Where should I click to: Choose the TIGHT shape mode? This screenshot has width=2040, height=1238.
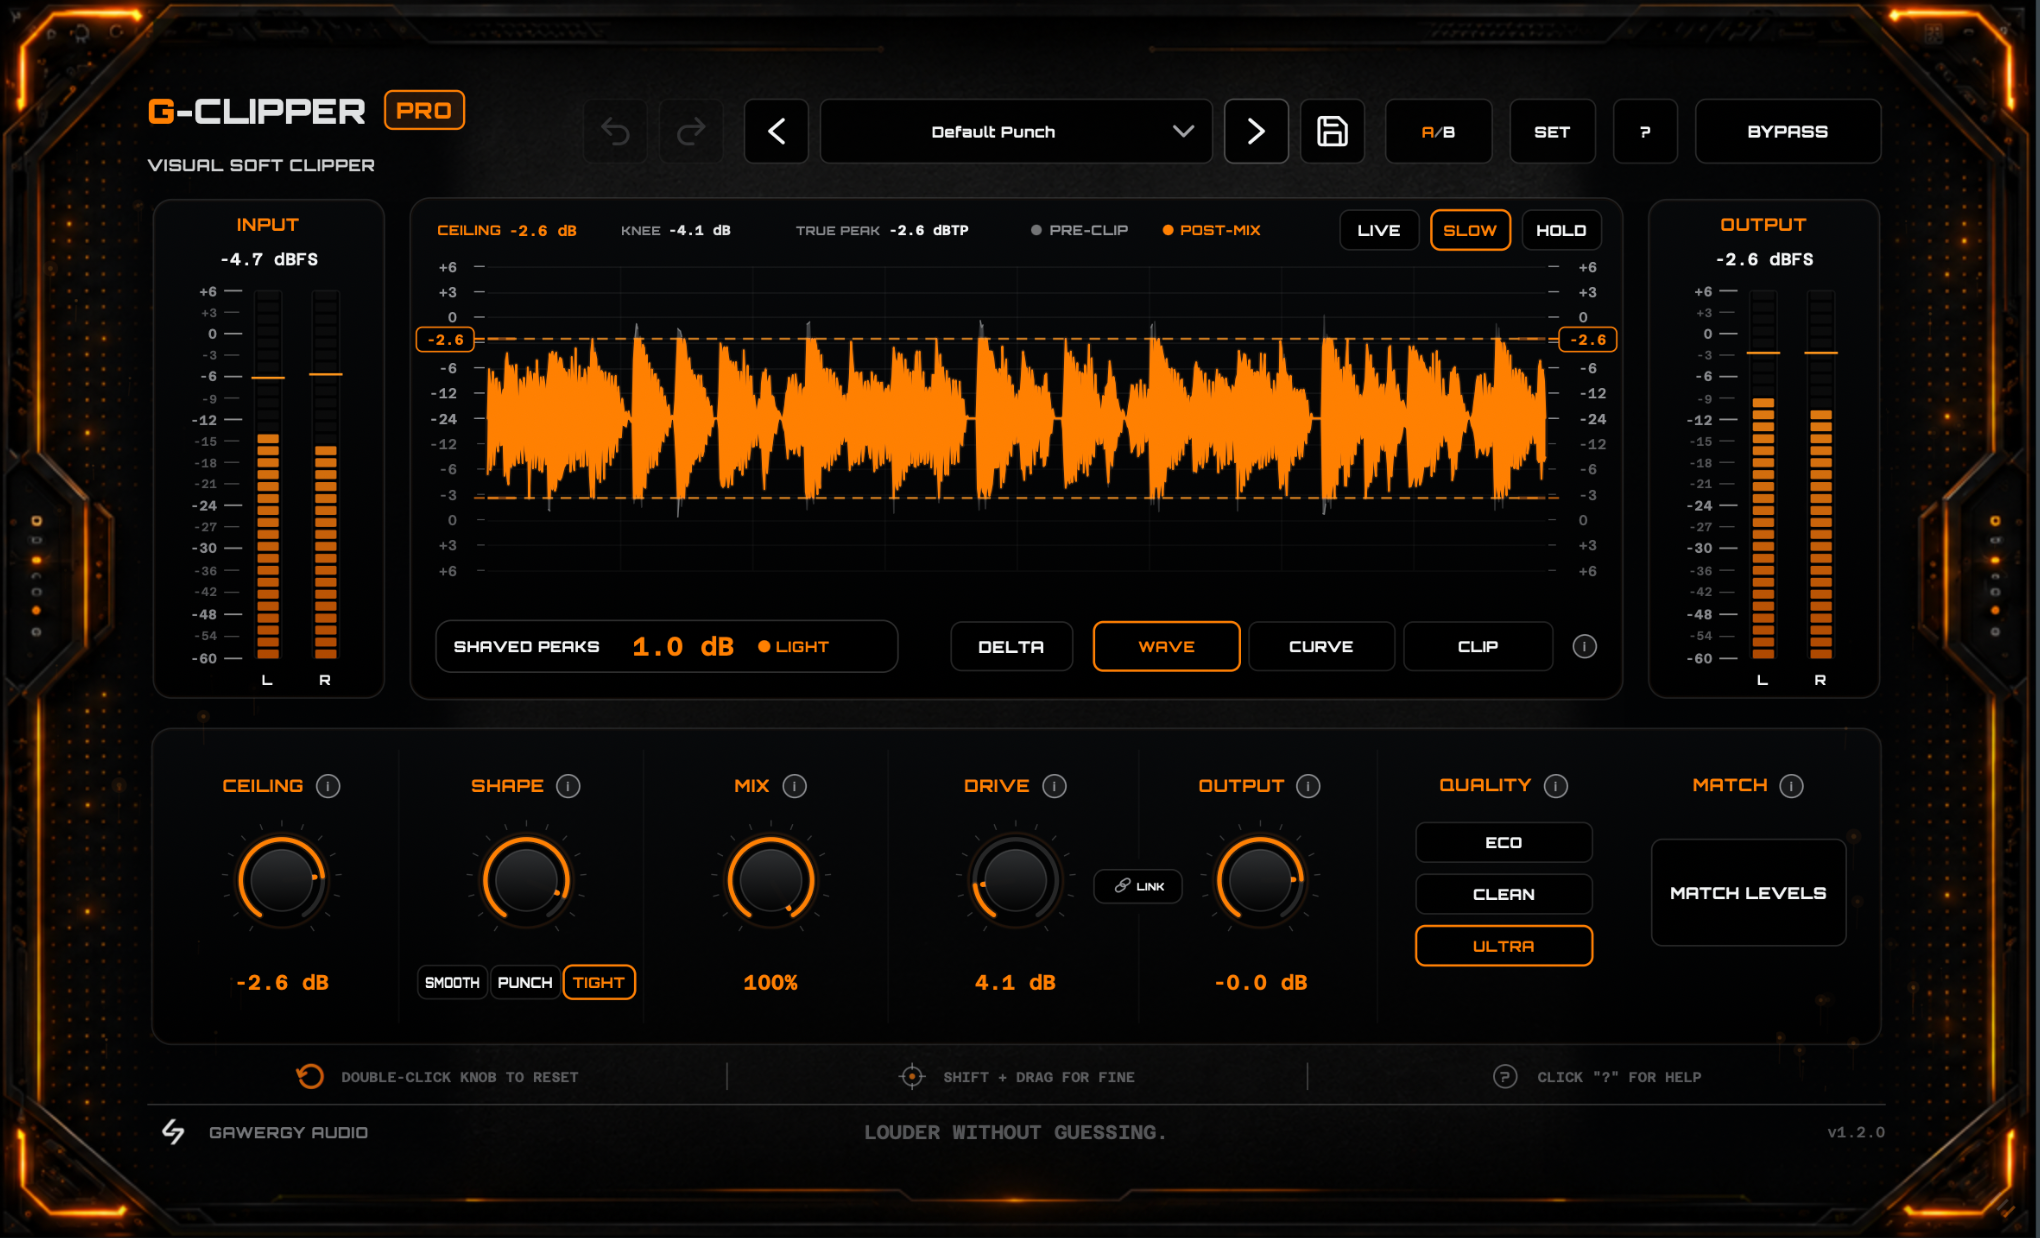(599, 982)
